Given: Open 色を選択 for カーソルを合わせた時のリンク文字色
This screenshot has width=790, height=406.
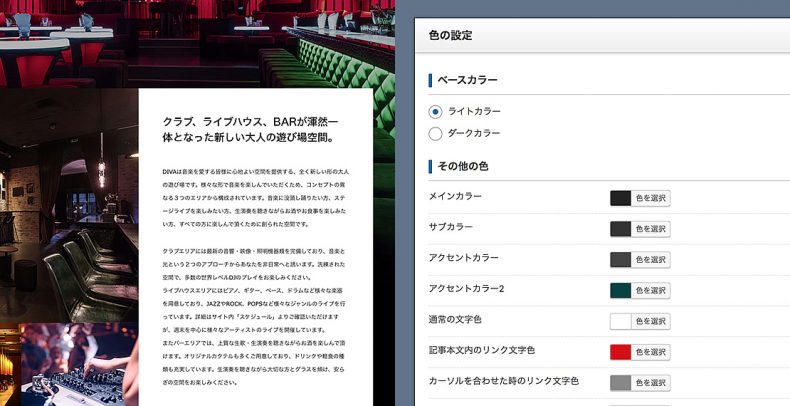Looking at the screenshot, I should [651, 382].
